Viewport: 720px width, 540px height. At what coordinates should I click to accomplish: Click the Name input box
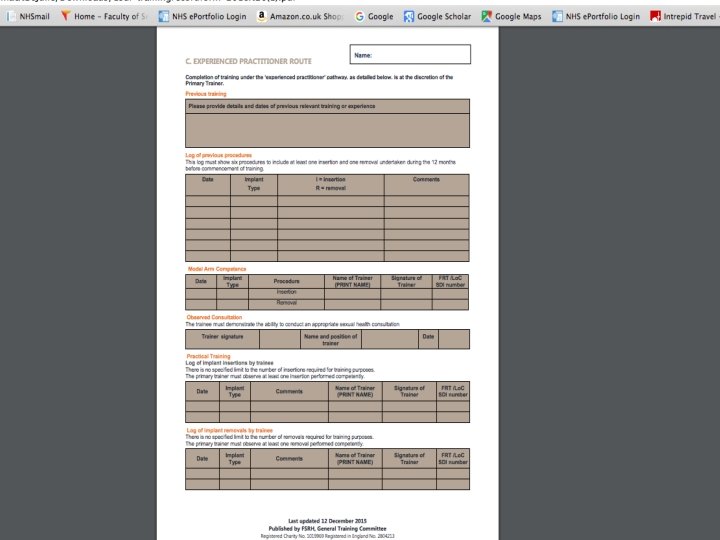coord(410,54)
